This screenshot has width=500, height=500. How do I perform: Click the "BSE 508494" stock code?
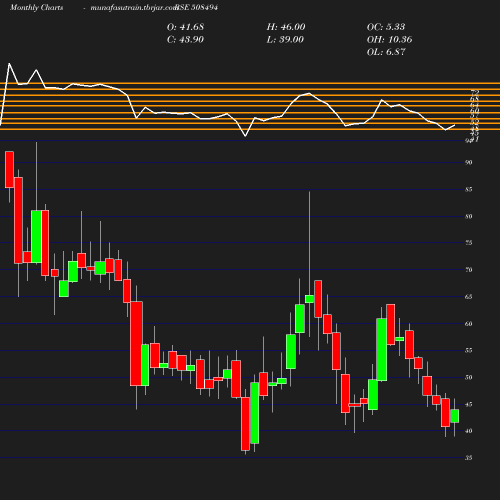point(197,8)
